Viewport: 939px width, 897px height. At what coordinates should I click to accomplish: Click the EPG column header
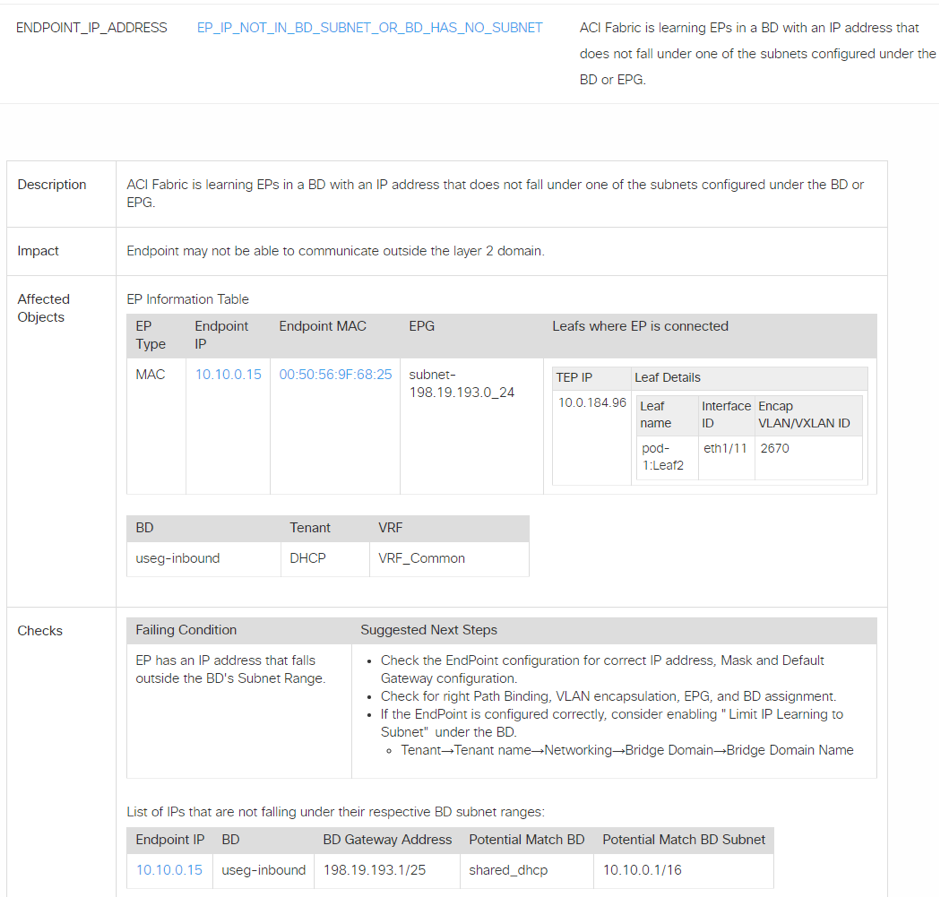422,326
